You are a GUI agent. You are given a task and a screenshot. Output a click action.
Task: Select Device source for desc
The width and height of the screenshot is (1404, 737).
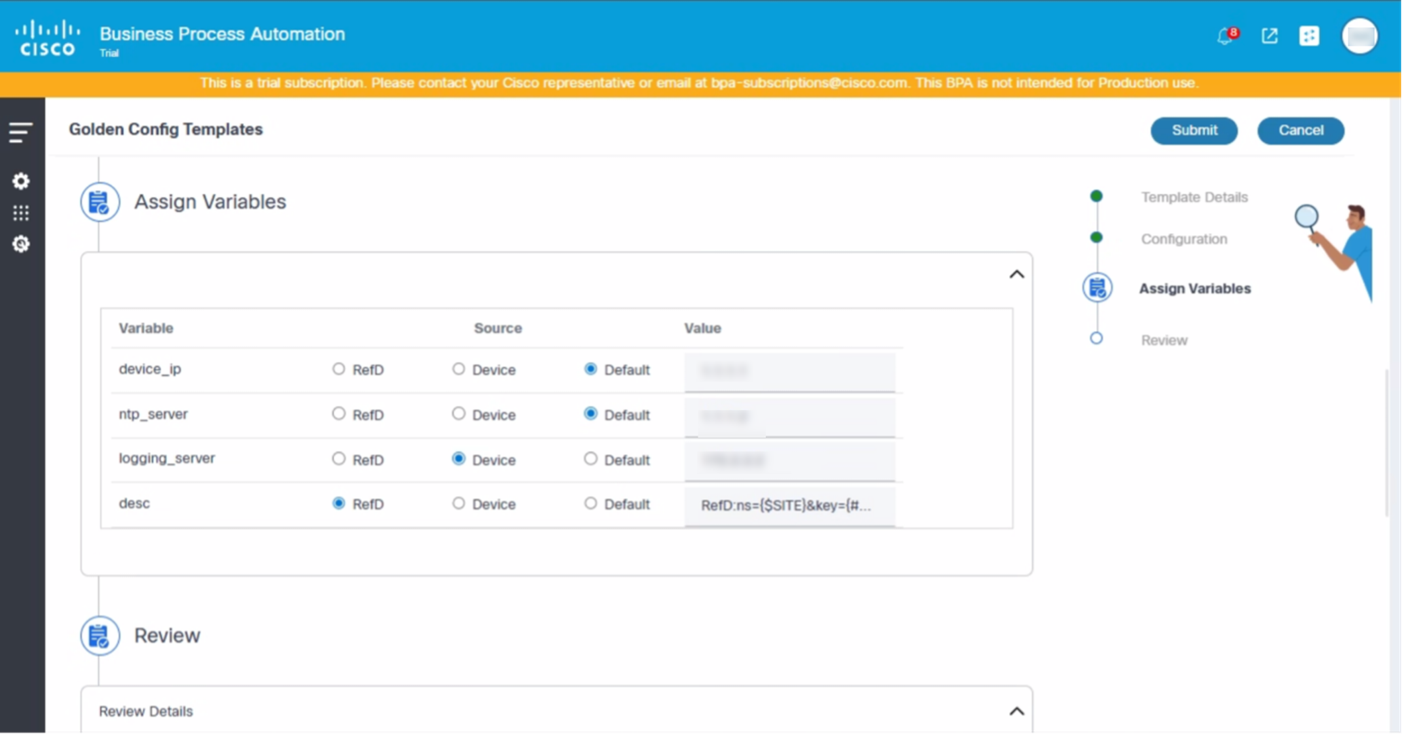click(x=459, y=504)
